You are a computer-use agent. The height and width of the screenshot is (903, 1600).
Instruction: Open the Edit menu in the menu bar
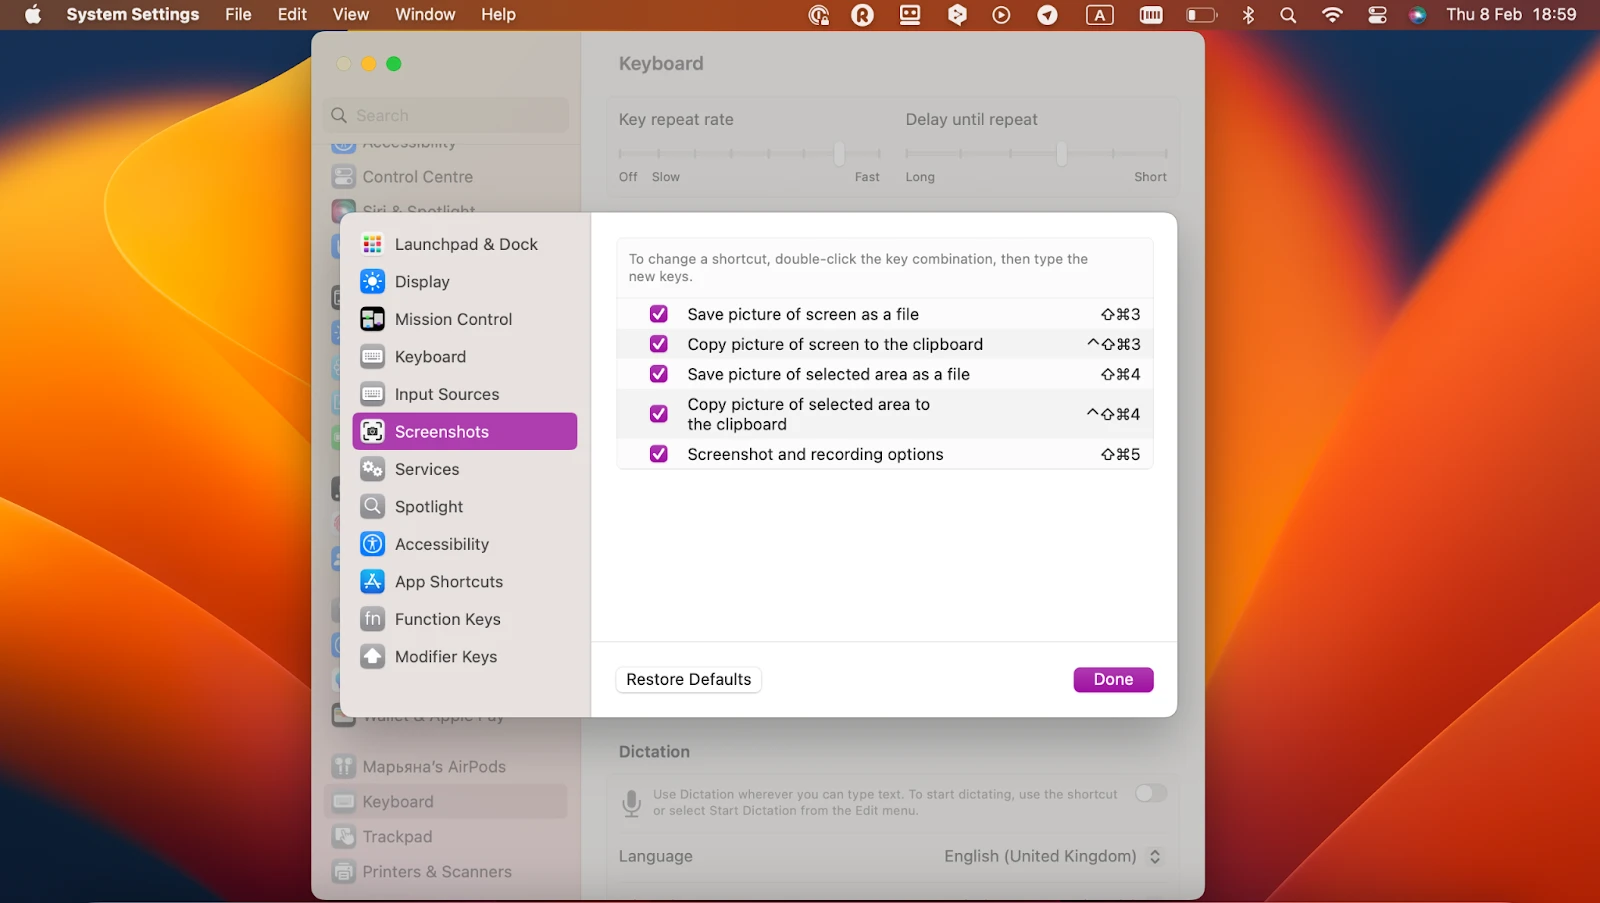pyautogui.click(x=291, y=14)
